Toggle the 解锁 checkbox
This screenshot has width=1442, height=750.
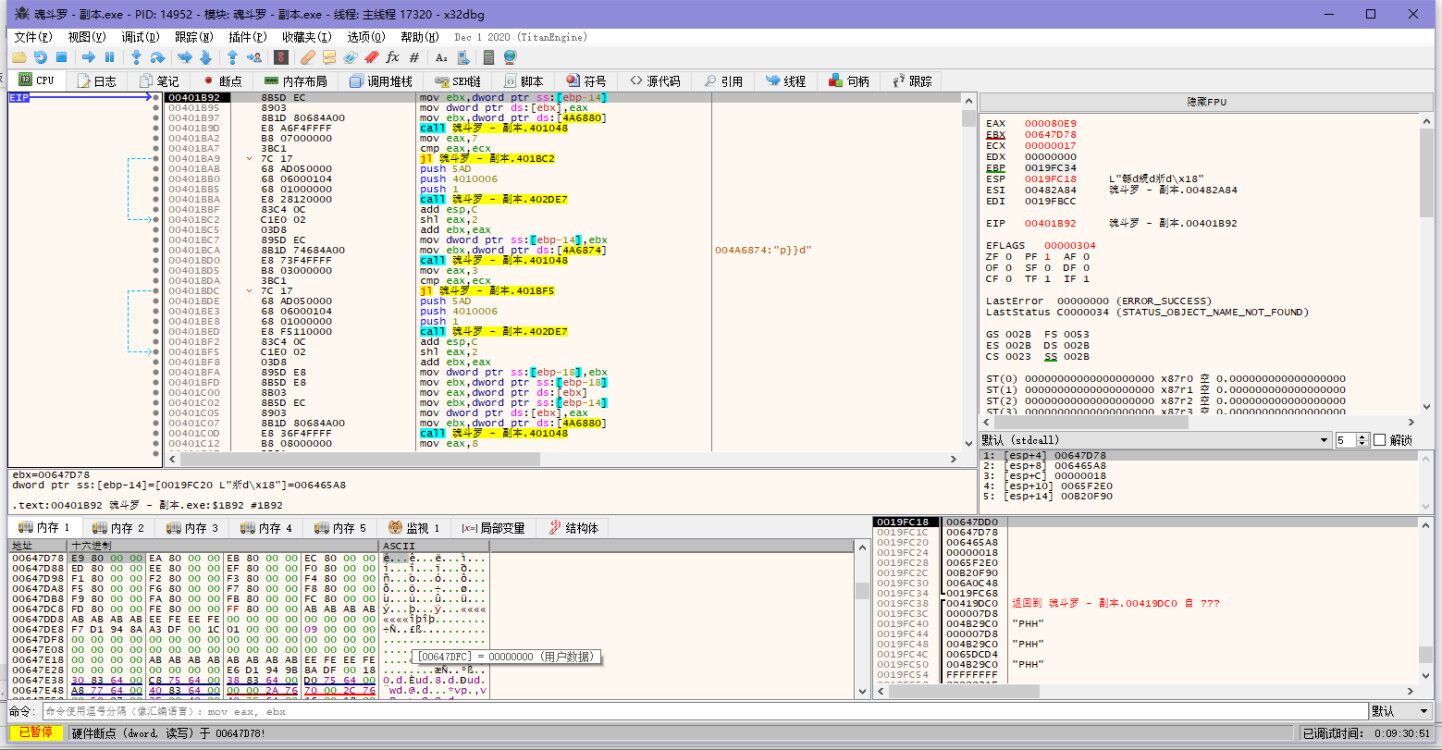[x=1380, y=440]
